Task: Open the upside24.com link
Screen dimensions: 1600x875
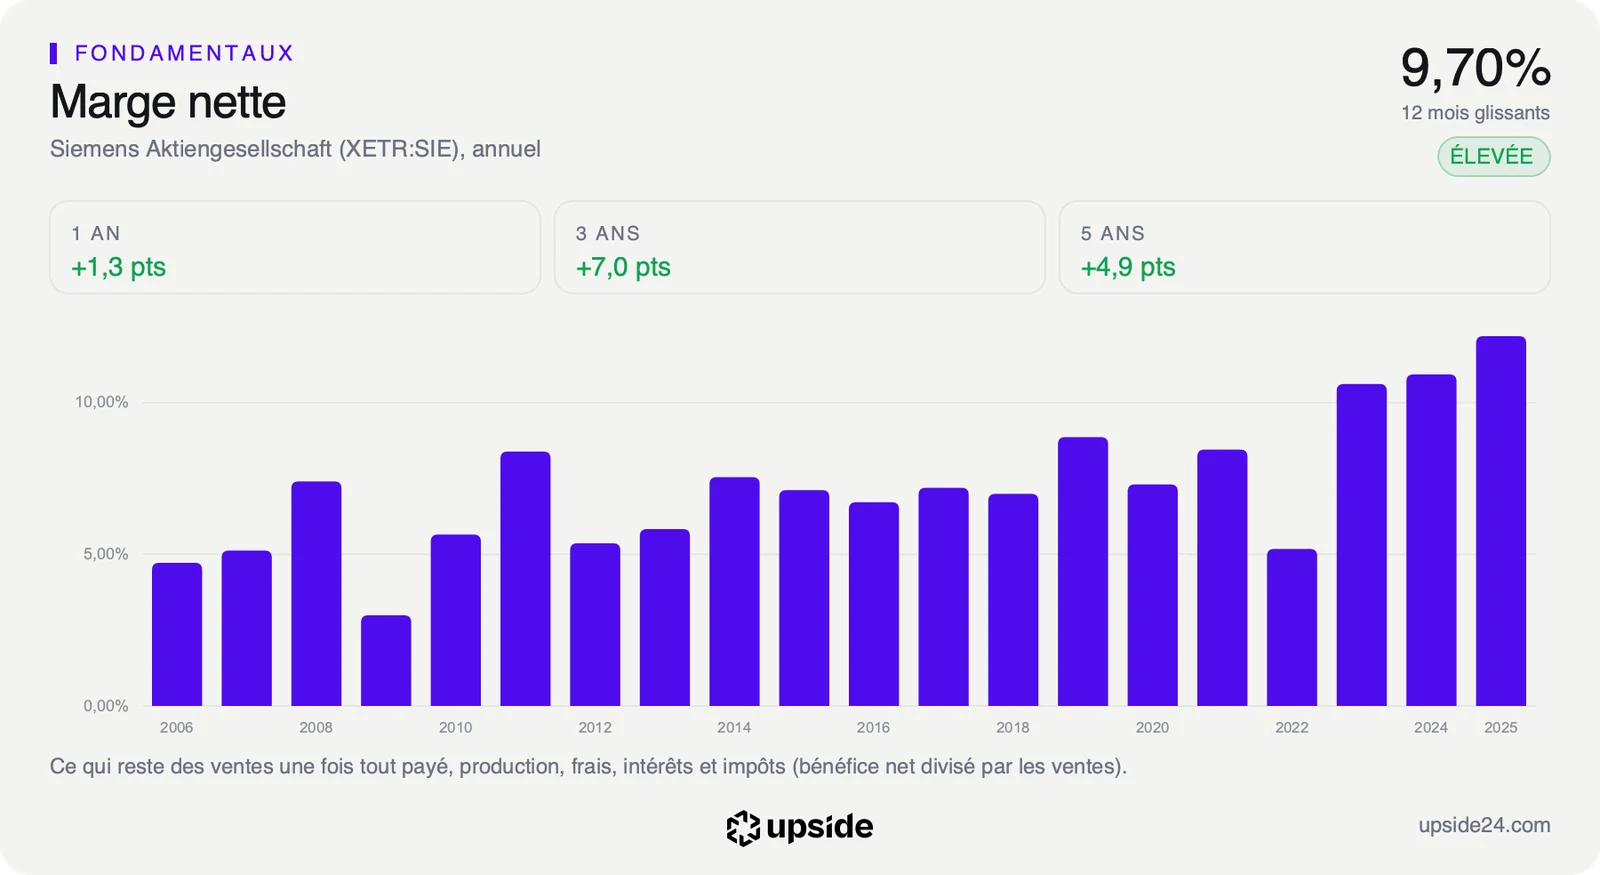Action: point(1484,825)
